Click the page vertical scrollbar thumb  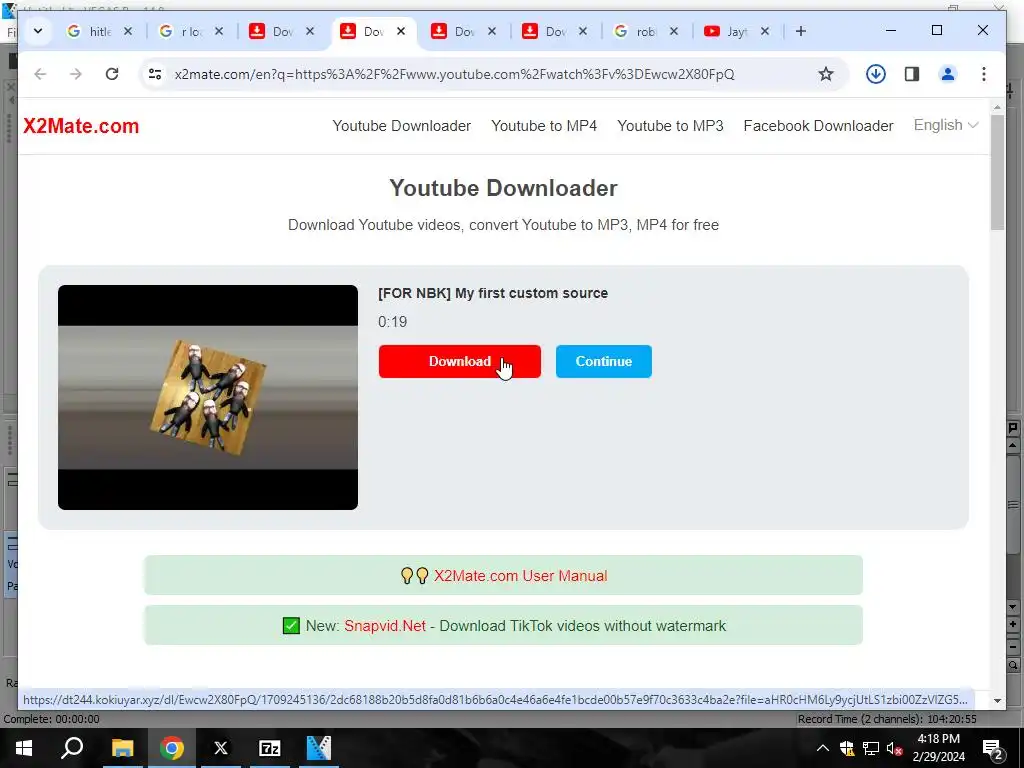pyautogui.click(x=997, y=172)
